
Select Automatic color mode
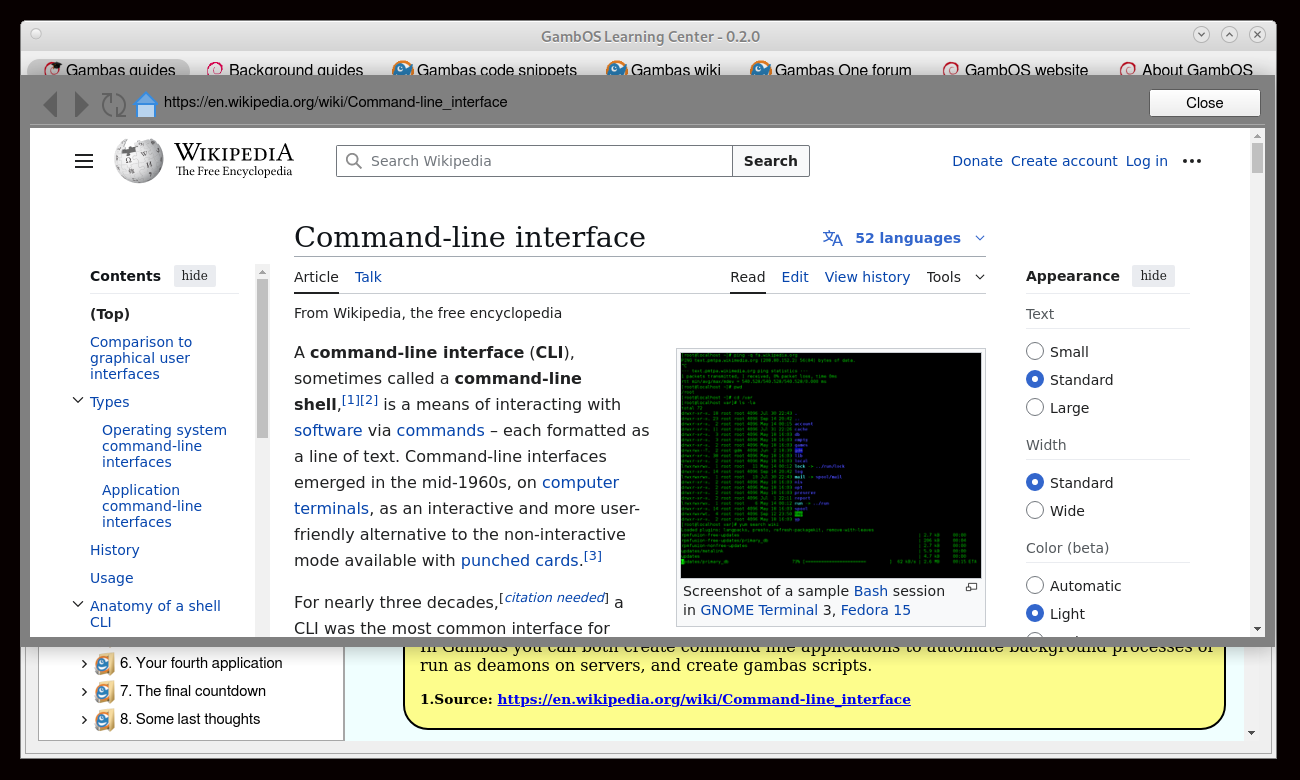pyautogui.click(x=1035, y=586)
